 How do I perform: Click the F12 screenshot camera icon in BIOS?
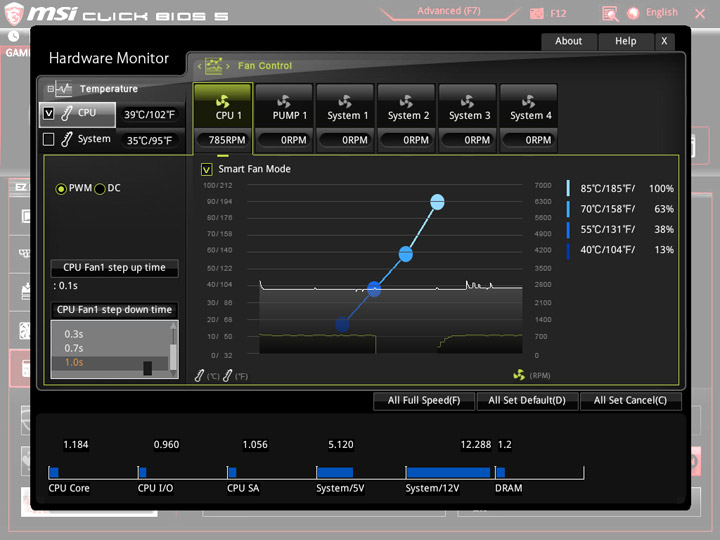(x=536, y=14)
